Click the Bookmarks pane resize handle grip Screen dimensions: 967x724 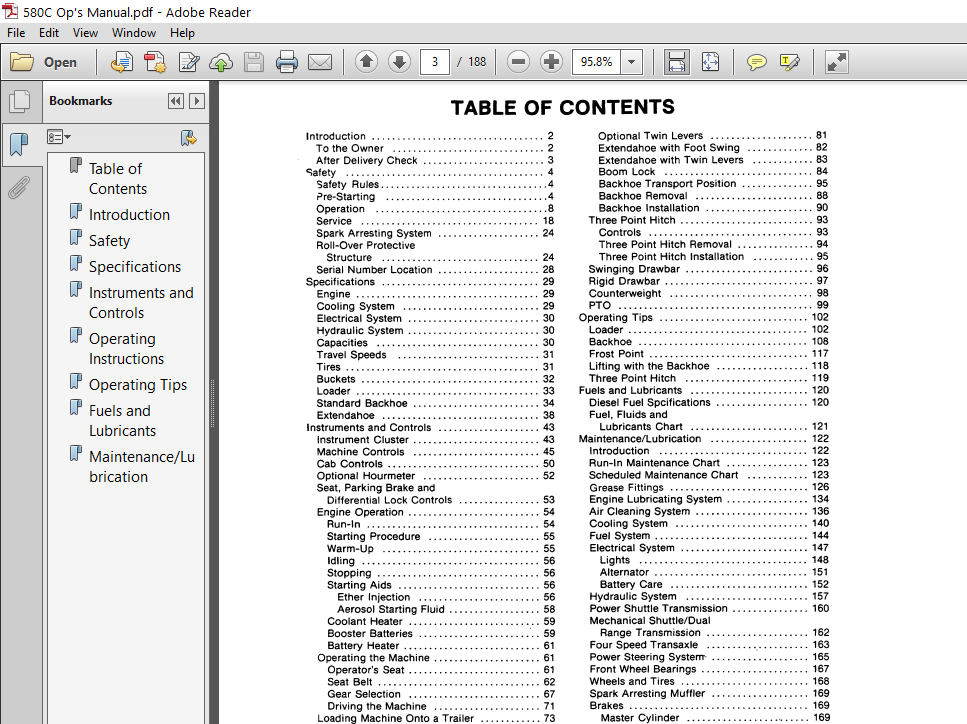[213, 403]
